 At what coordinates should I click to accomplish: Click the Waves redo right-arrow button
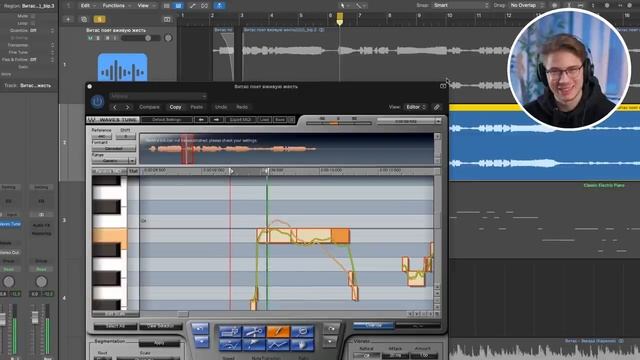216,120
